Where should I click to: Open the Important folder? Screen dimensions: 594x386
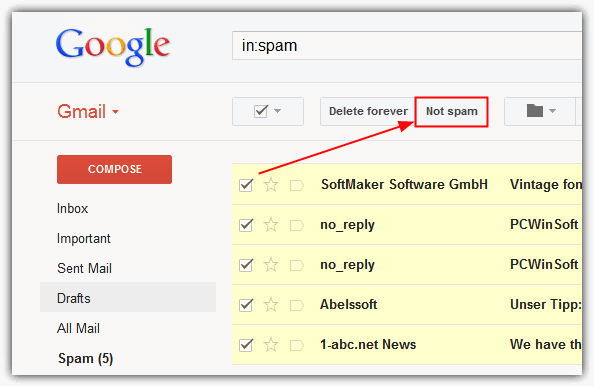pos(84,238)
